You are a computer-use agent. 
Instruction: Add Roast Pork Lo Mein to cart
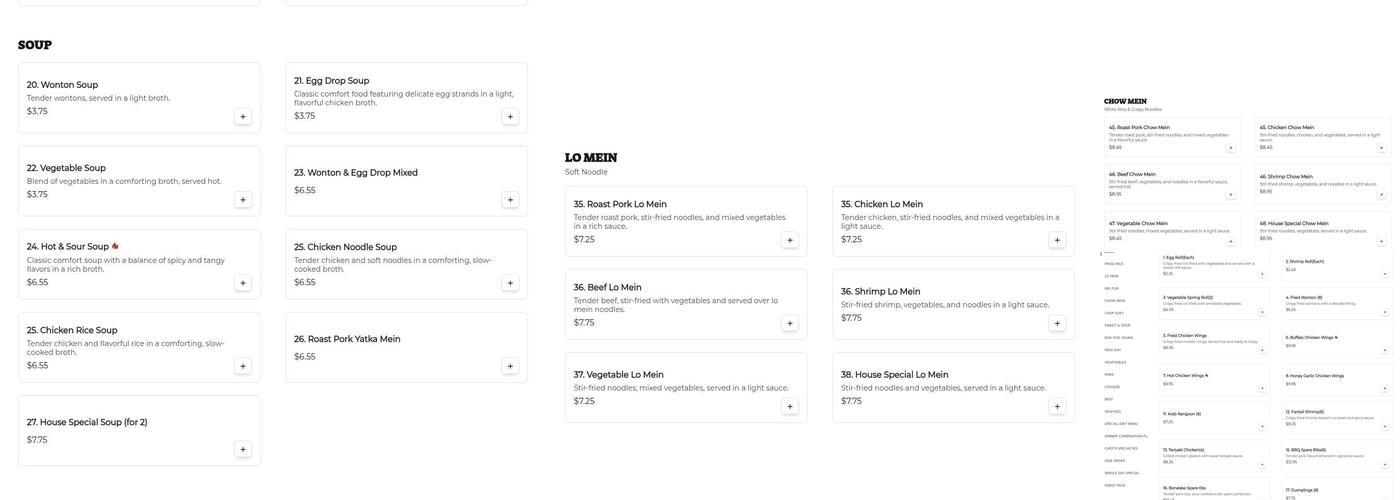[x=790, y=240]
